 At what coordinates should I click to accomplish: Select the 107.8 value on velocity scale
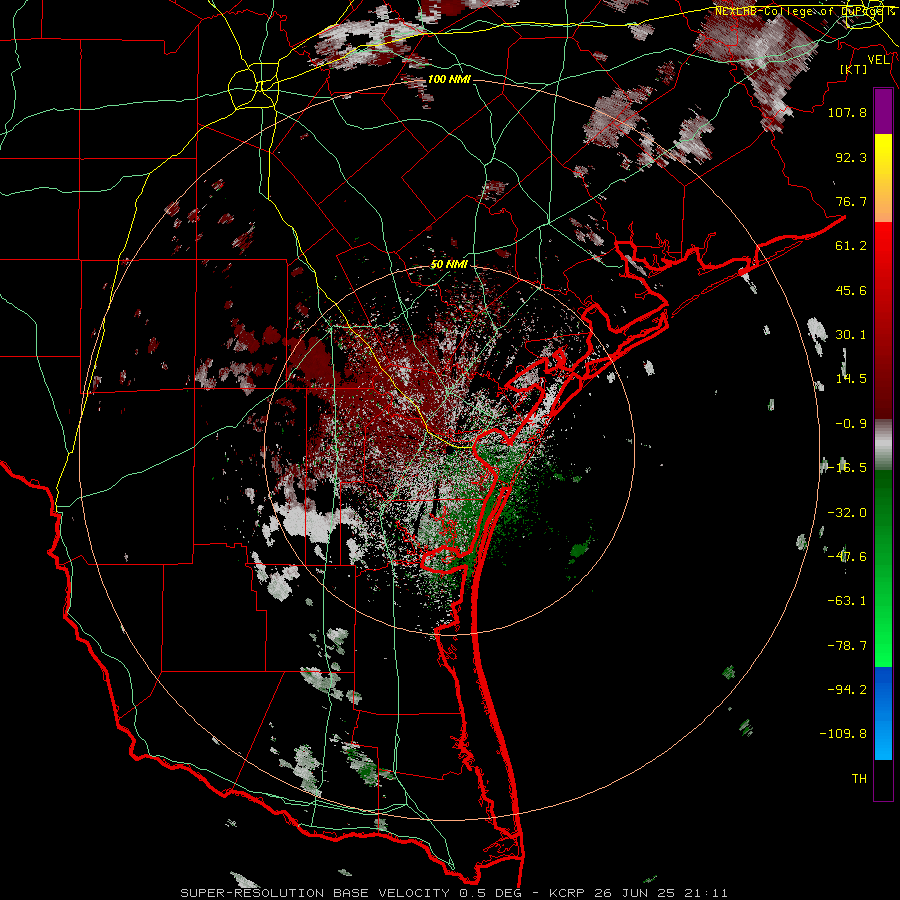847,112
